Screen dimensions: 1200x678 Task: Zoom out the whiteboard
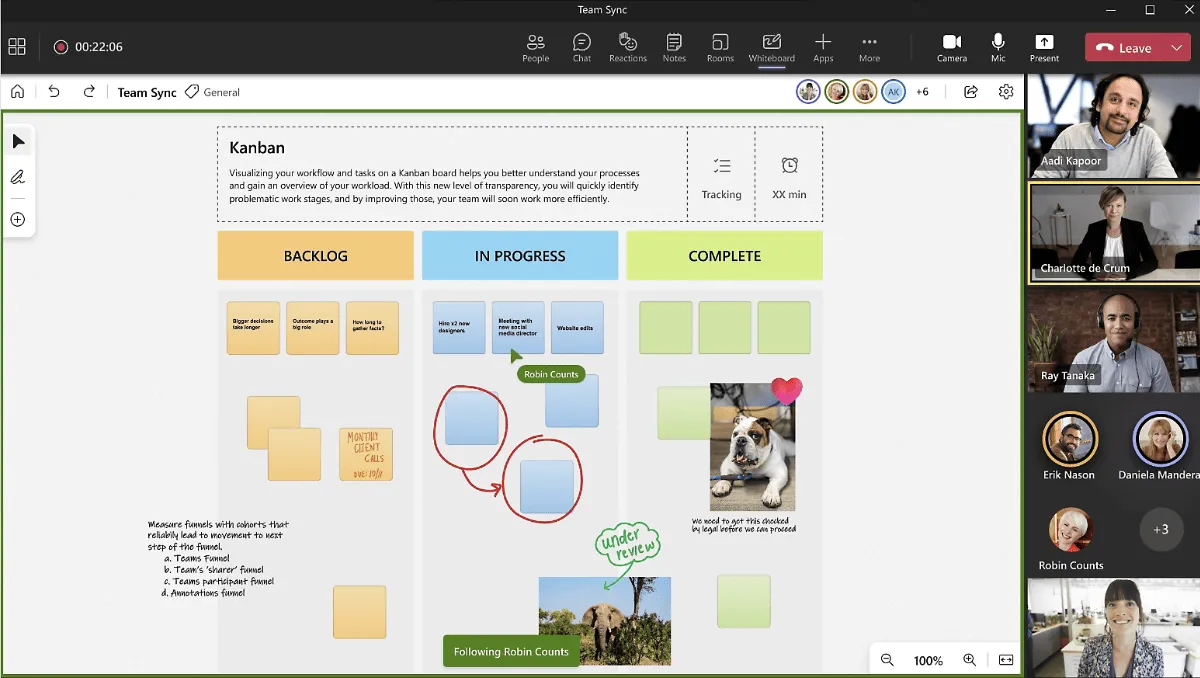[x=887, y=660]
